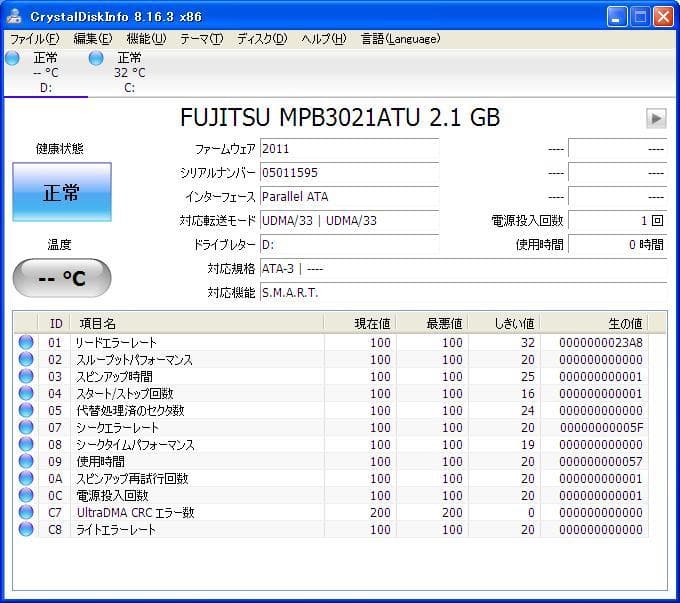Click status orb for ID 04 スタート/ストップ回数
Image resolution: width=680 pixels, height=603 pixels.
[26, 393]
